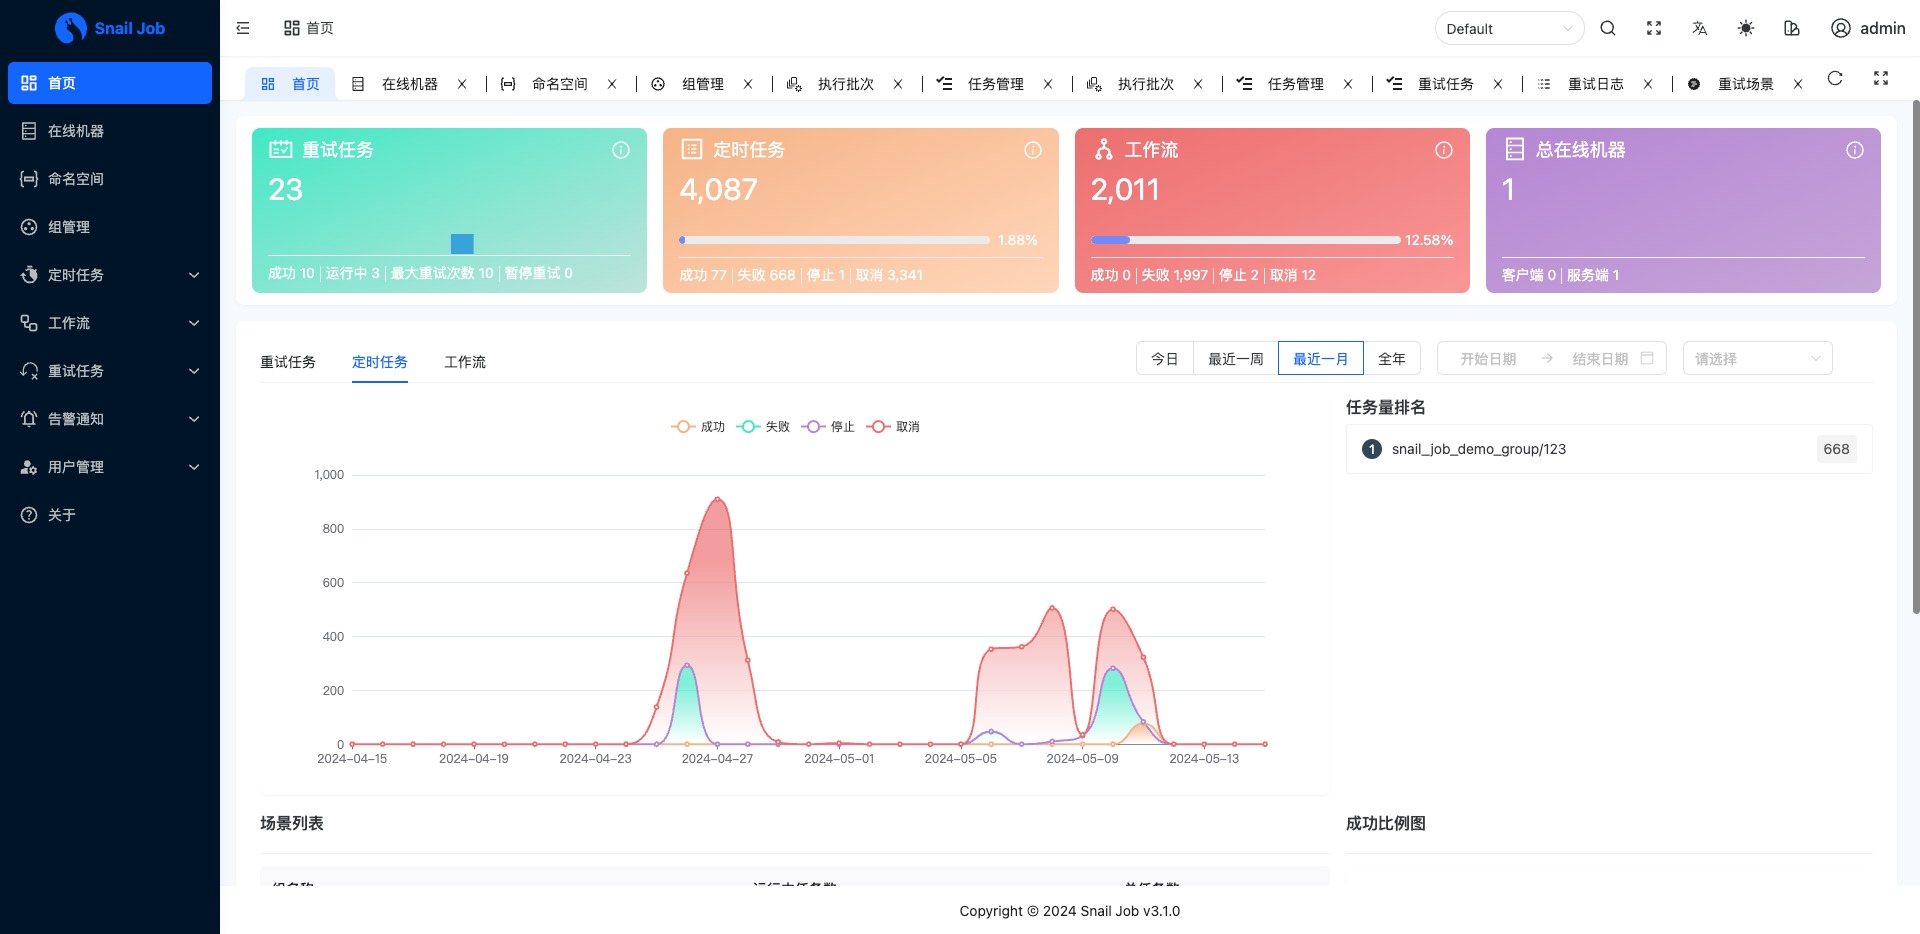Open the admin user menu
The image size is (1920, 934).
coord(1867,28)
